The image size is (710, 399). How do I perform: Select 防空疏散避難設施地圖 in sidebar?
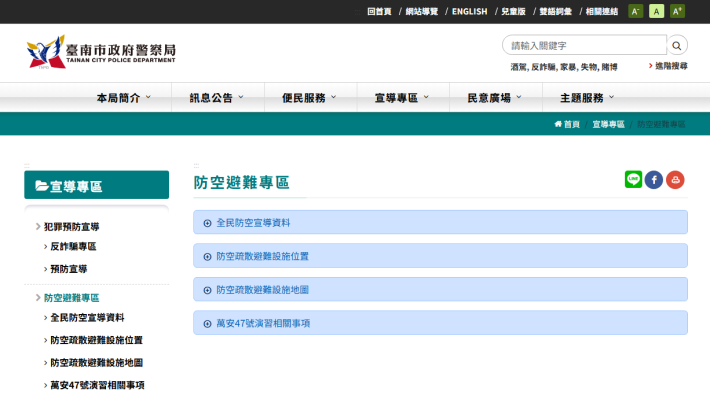[x=96, y=363]
